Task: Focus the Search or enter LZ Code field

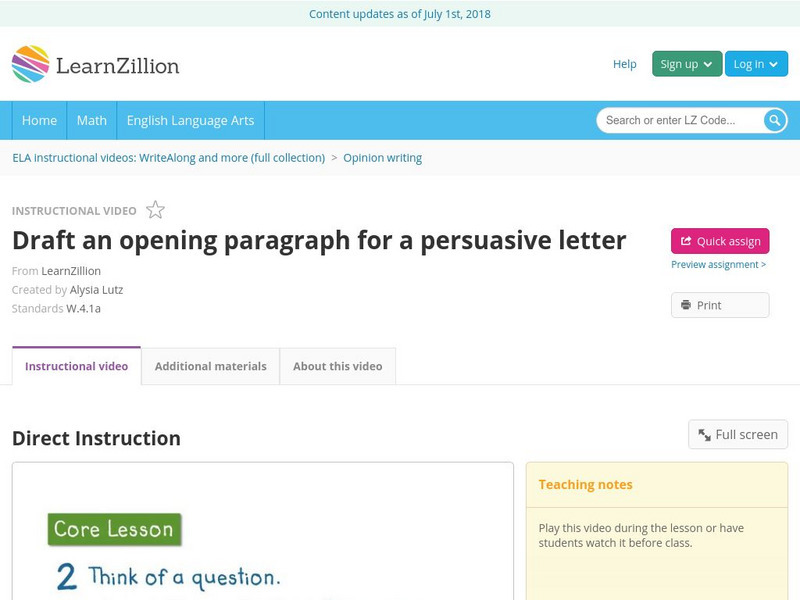Action: pos(680,120)
